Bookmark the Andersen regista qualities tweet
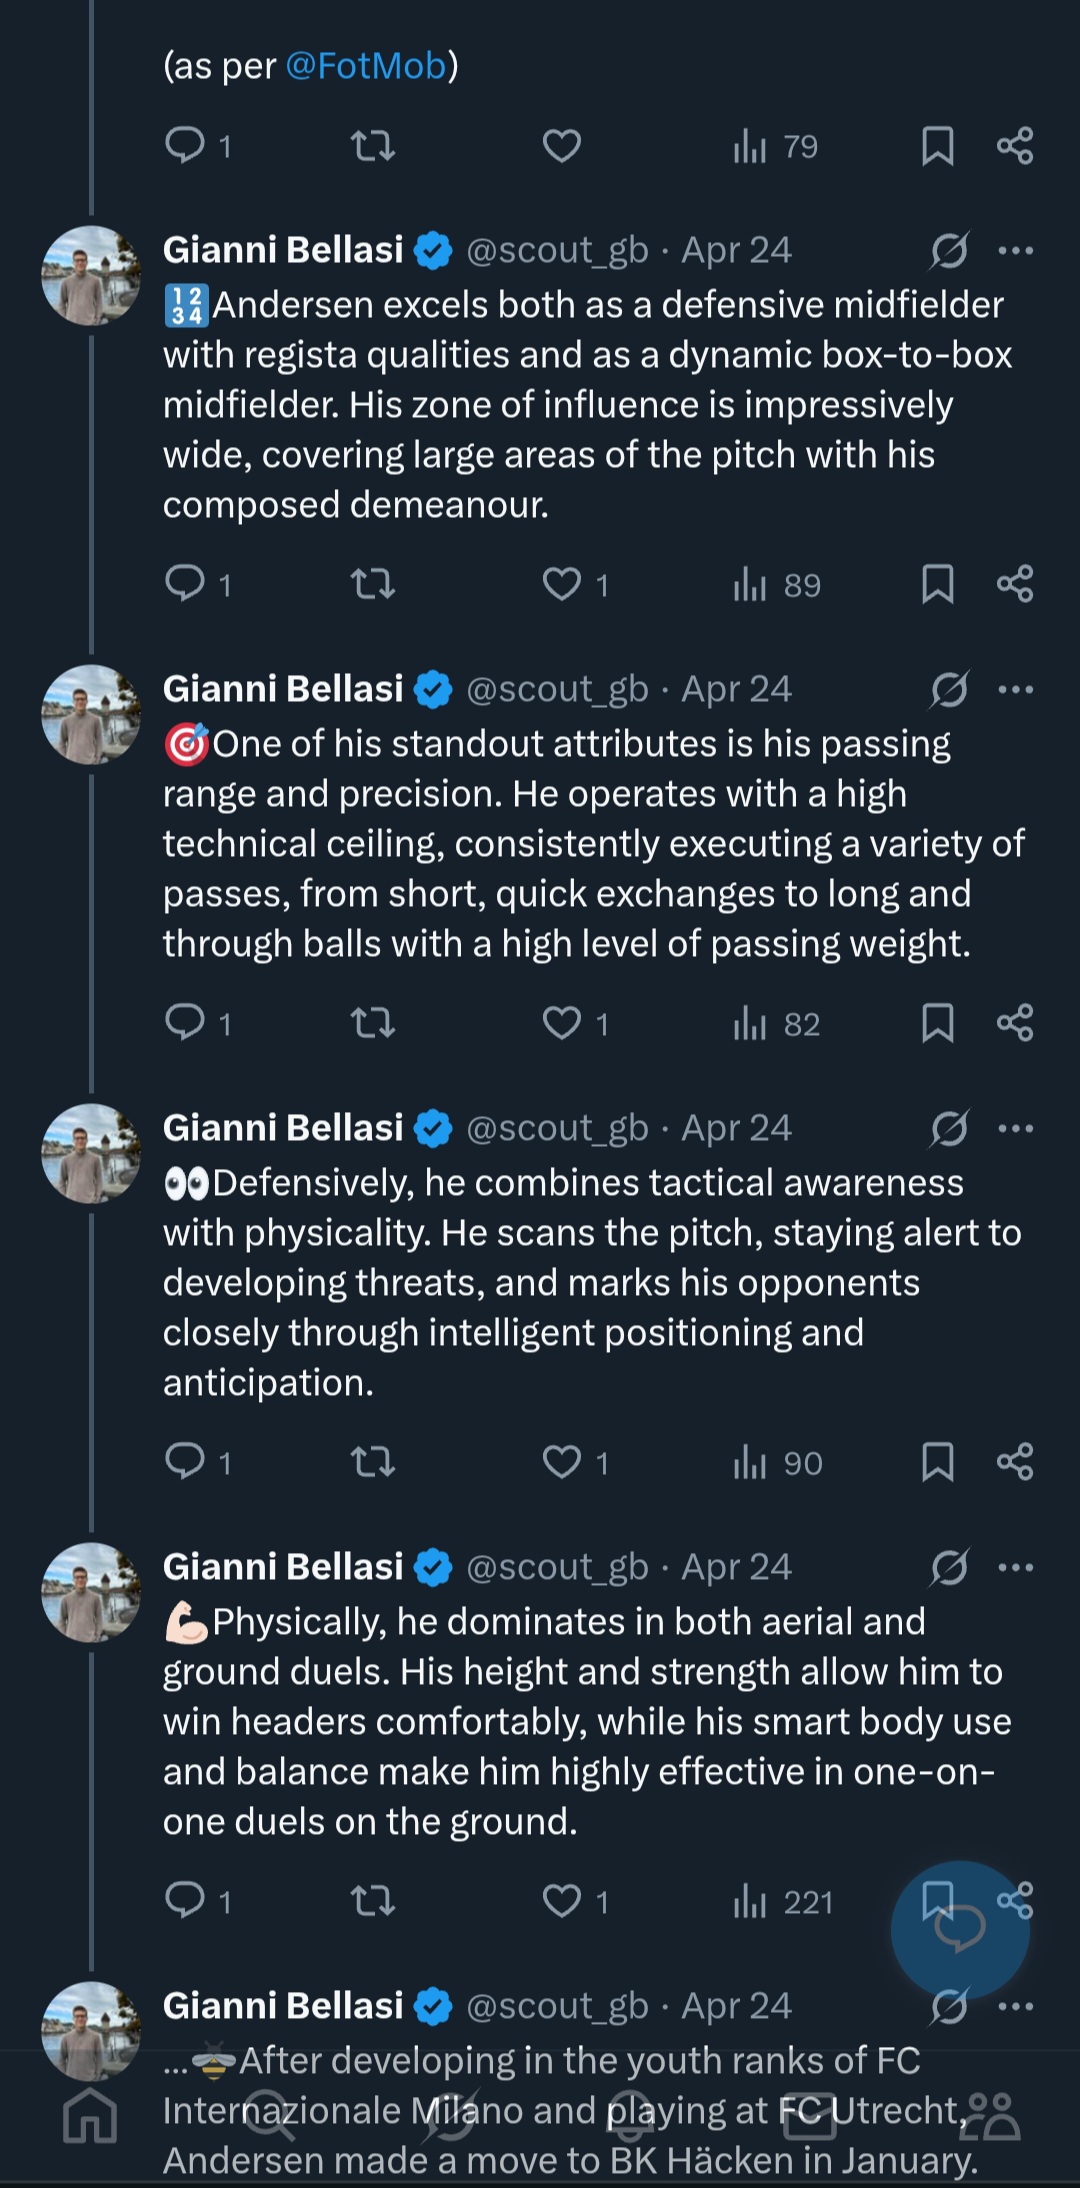The image size is (1080, 2188). coord(937,584)
